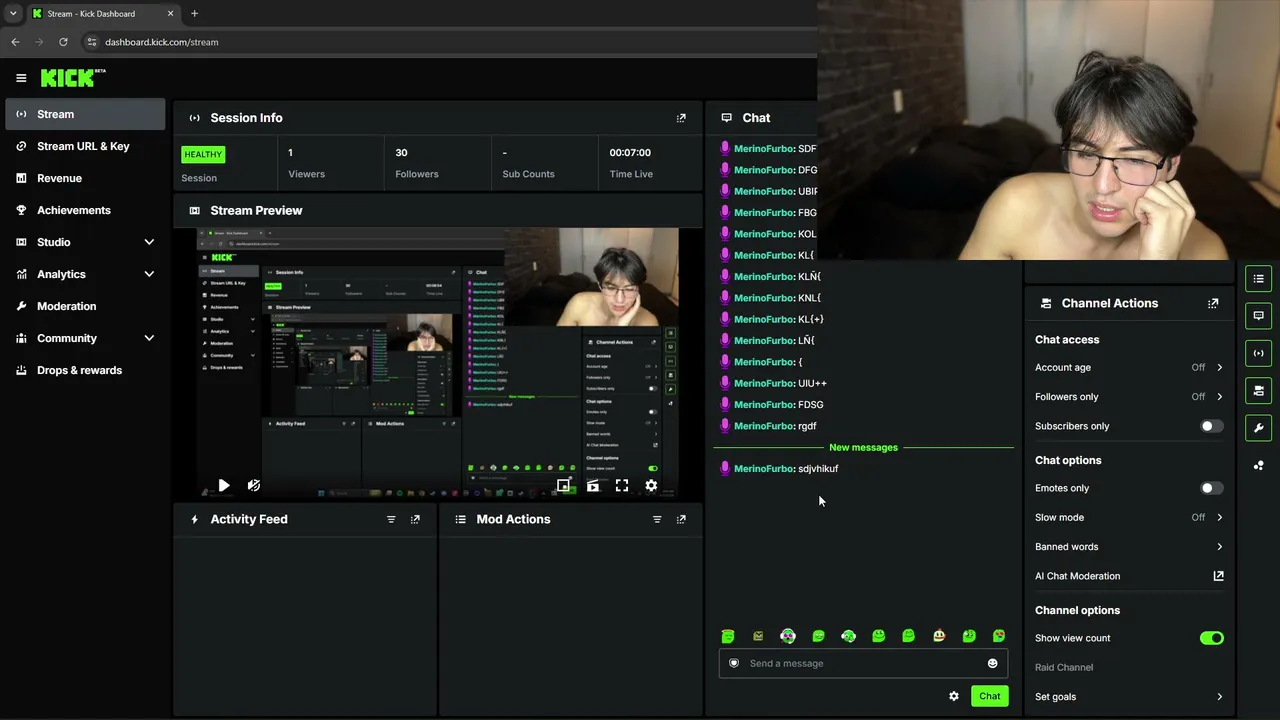The image size is (1280, 720).
Task: Open the stream preview settings gear
Action: point(651,486)
